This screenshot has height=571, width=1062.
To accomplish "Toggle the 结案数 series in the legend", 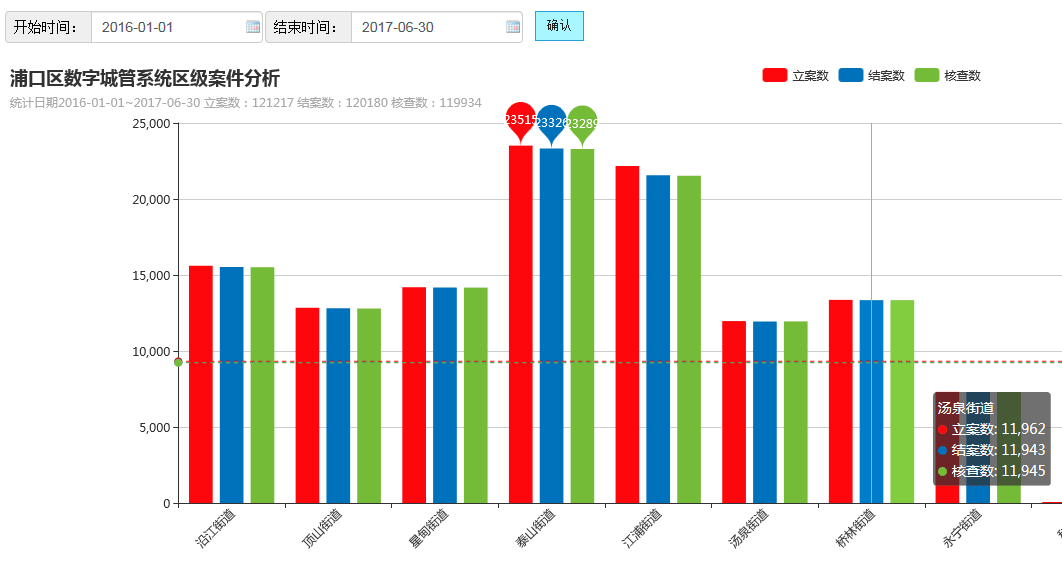I will 872,75.
